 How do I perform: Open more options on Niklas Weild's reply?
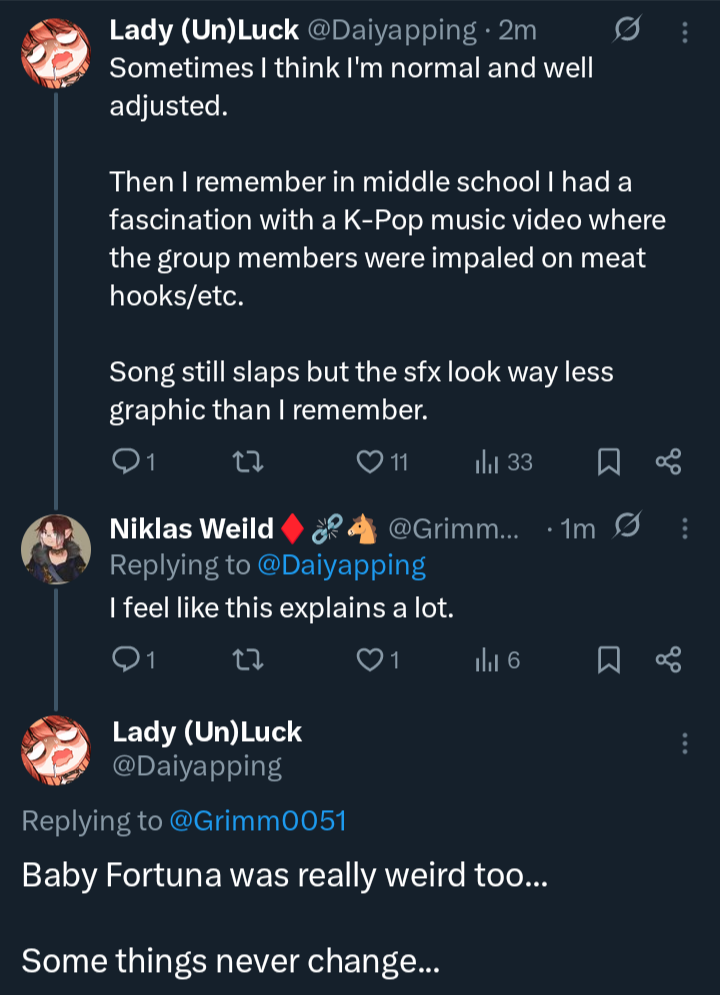[x=685, y=527]
